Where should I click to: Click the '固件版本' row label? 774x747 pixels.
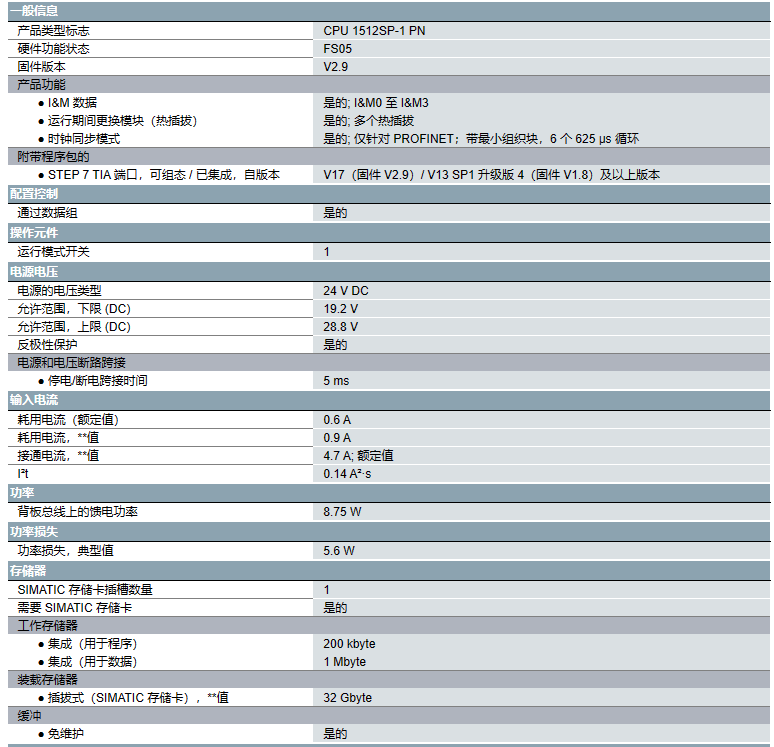tap(41, 67)
